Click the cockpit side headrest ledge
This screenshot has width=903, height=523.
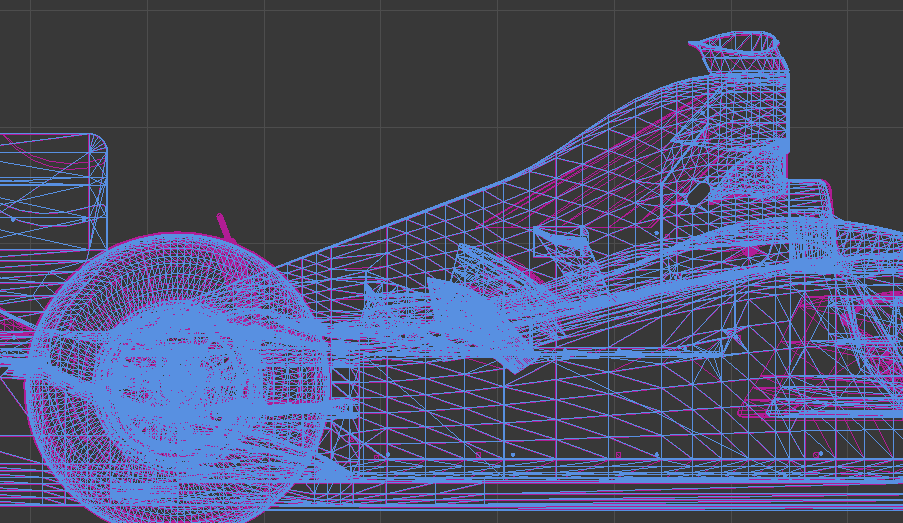pos(810,190)
